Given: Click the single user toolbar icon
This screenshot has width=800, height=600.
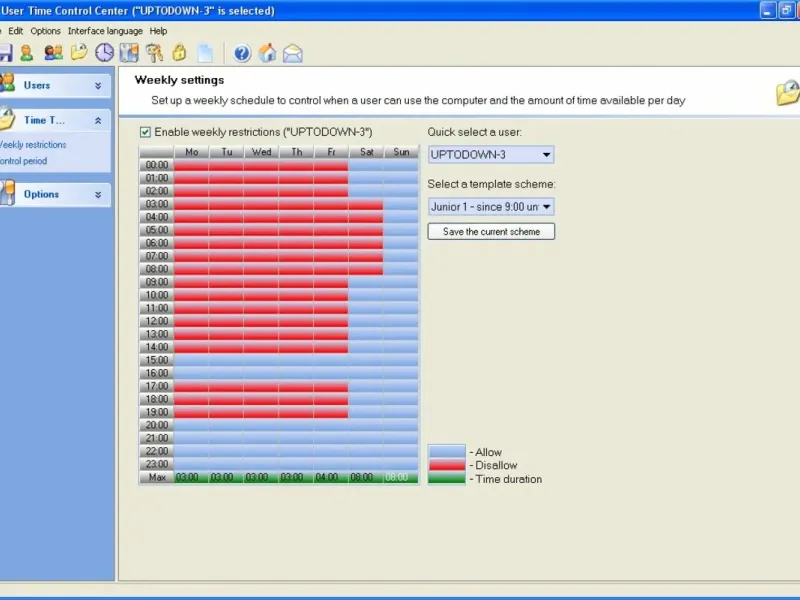Looking at the screenshot, I should (27, 53).
